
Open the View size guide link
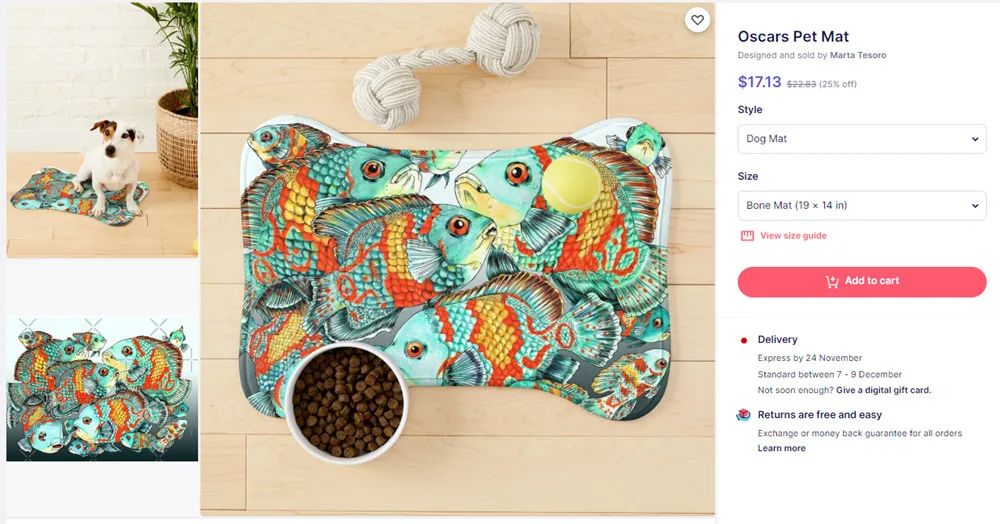point(793,236)
